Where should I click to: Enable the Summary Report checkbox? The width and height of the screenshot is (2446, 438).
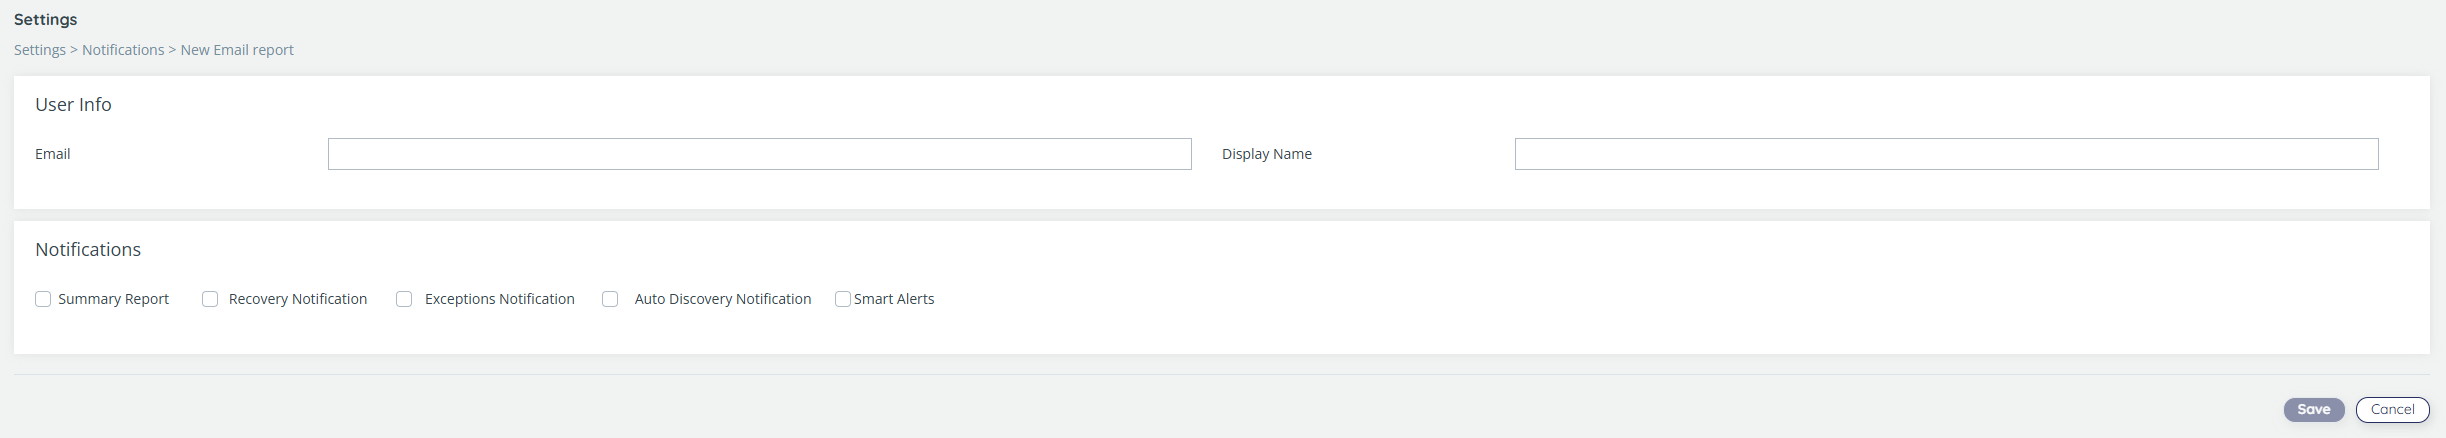pos(43,299)
